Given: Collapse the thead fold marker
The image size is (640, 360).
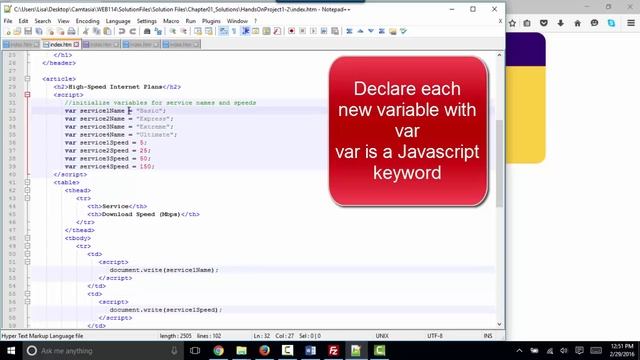Looking at the screenshot, I should point(27,190).
